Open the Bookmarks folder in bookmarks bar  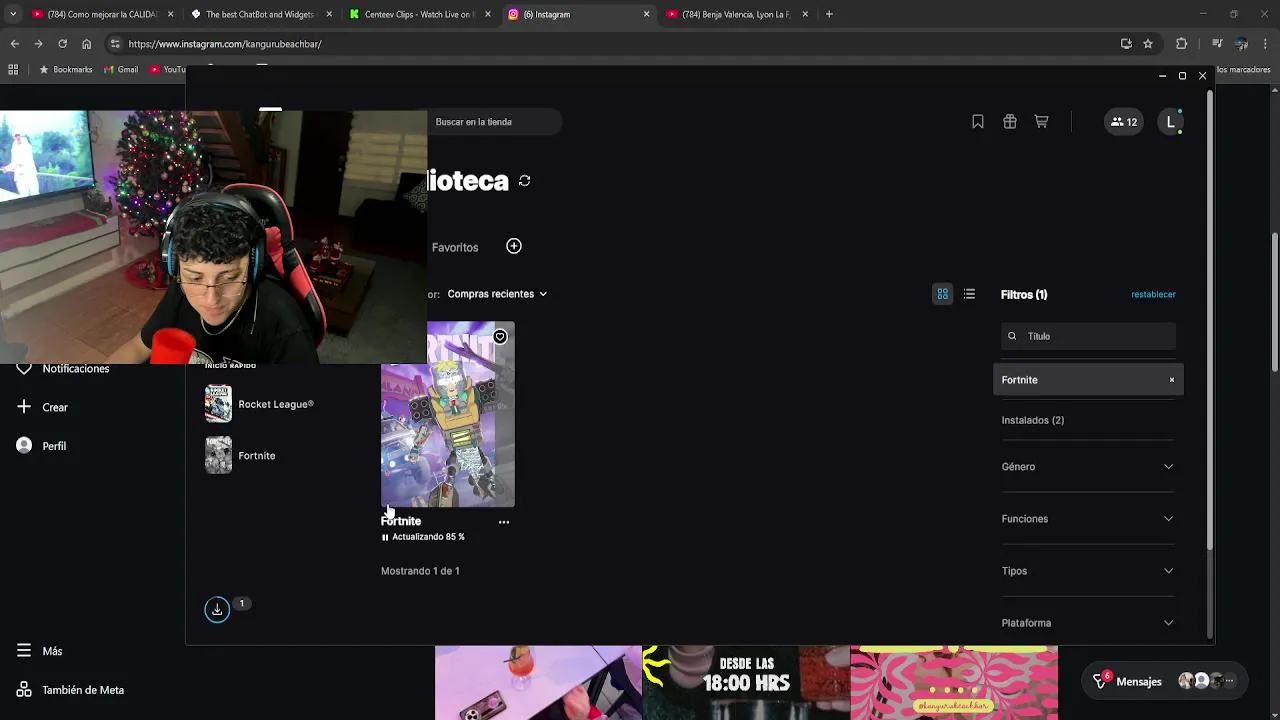[x=65, y=70]
